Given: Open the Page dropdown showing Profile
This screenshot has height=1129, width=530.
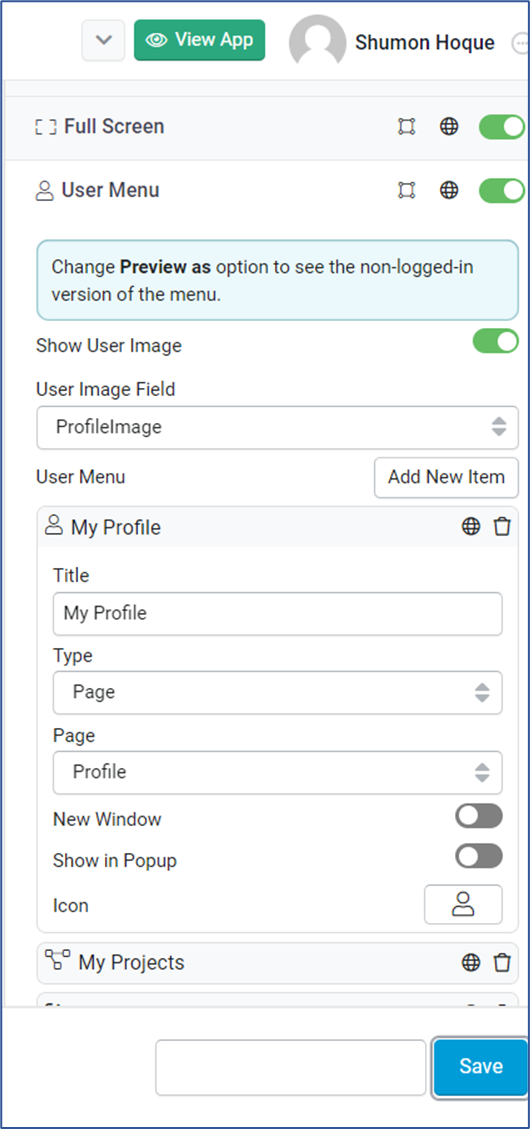Looking at the screenshot, I should coord(277,773).
